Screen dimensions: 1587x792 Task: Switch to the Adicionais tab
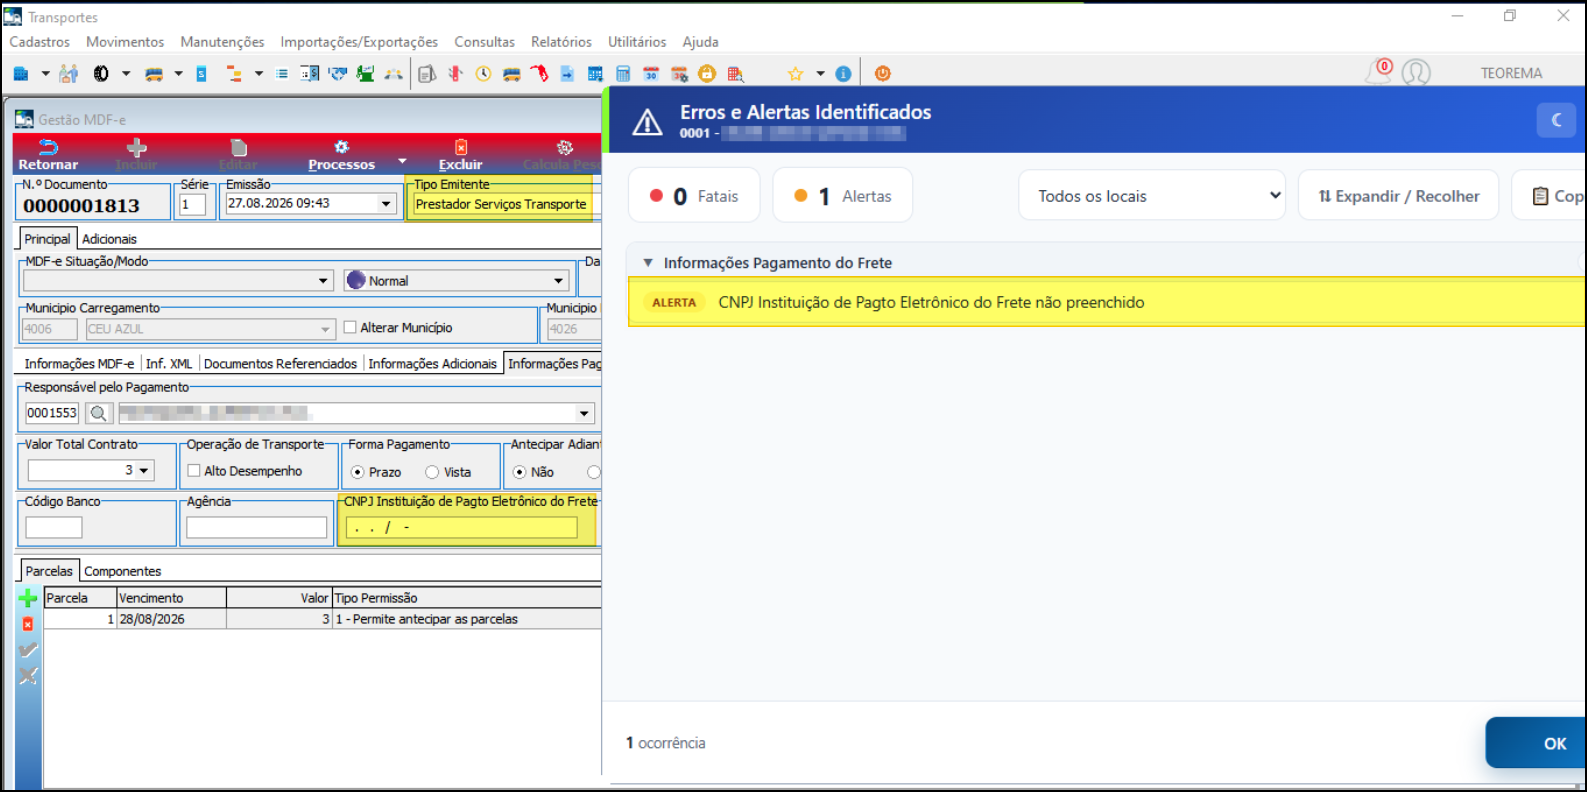click(109, 239)
